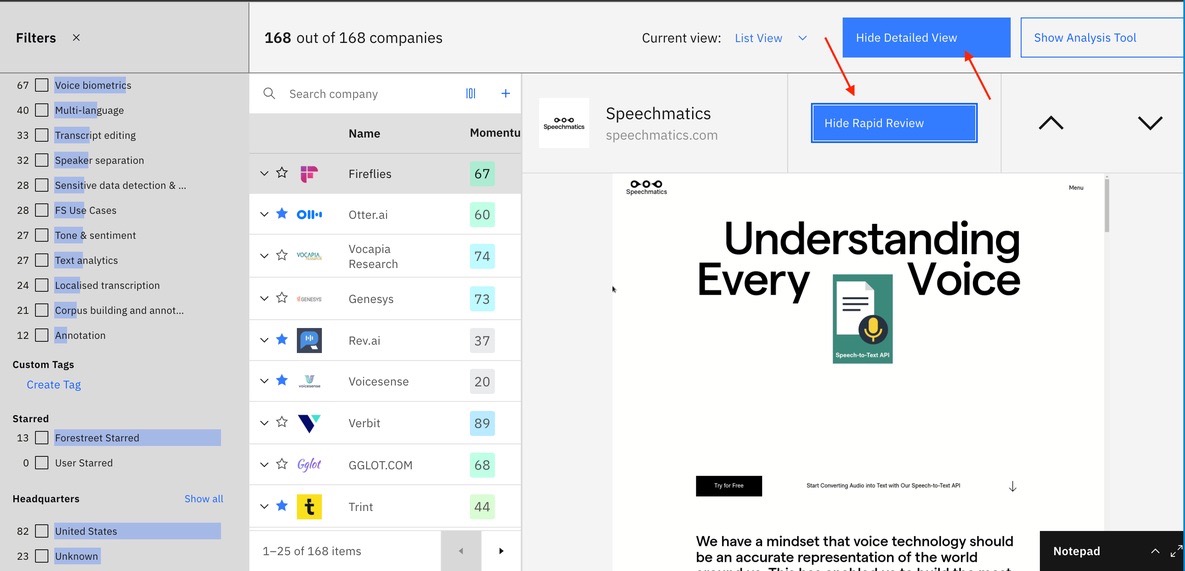The width and height of the screenshot is (1185, 571).
Task: Star the Verbit company
Action: pyautogui.click(x=282, y=422)
